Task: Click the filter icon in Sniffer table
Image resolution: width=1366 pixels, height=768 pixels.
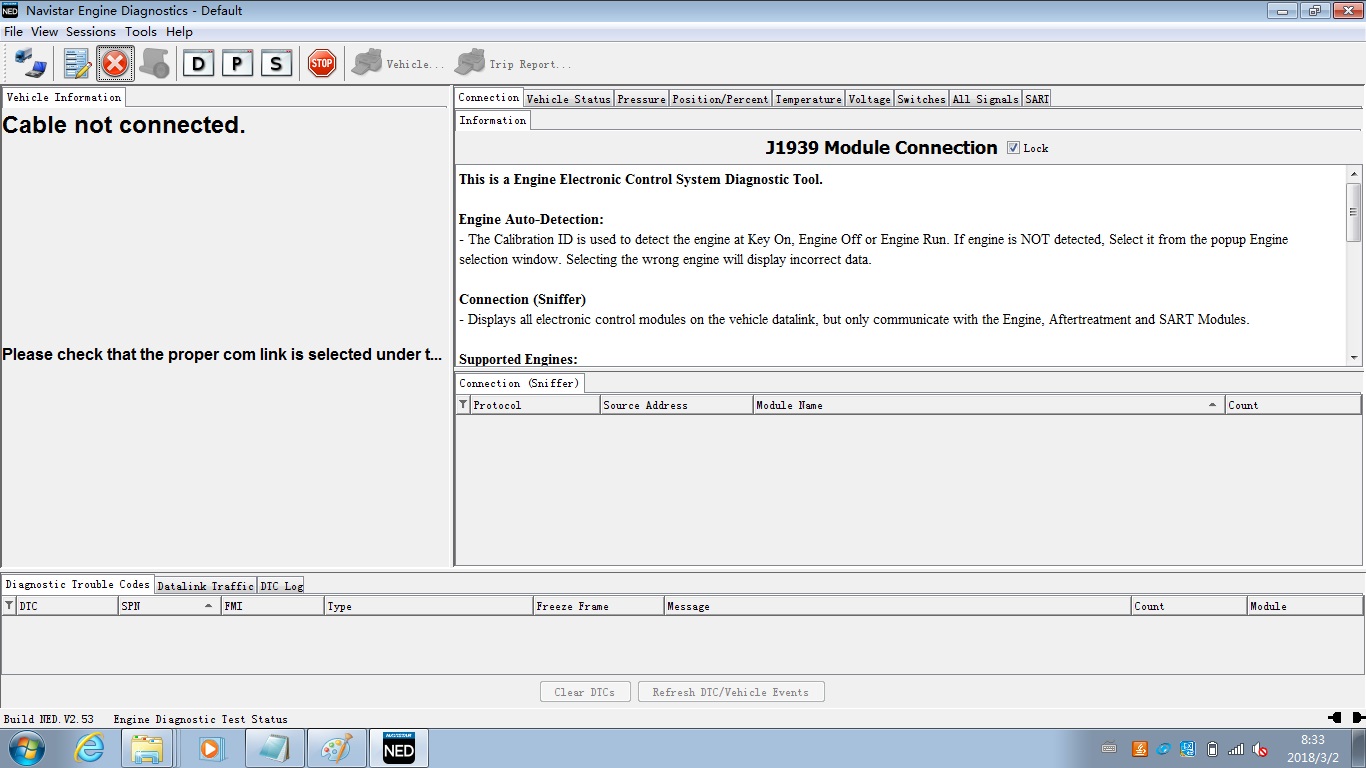Action: tap(463, 405)
